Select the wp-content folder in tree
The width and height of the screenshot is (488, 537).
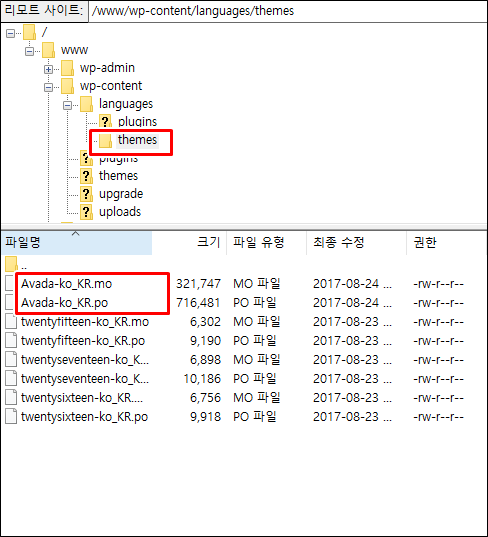pos(111,86)
